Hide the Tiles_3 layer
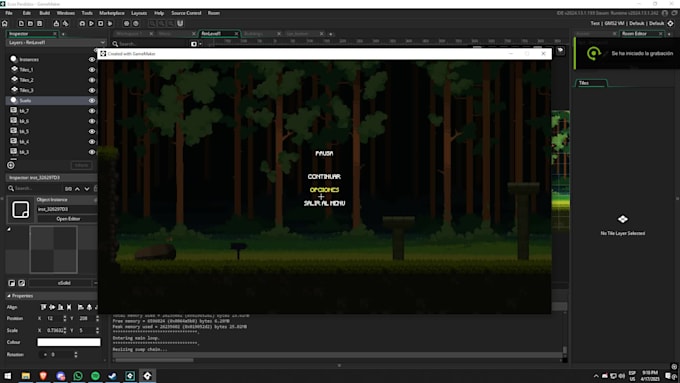 point(92,90)
